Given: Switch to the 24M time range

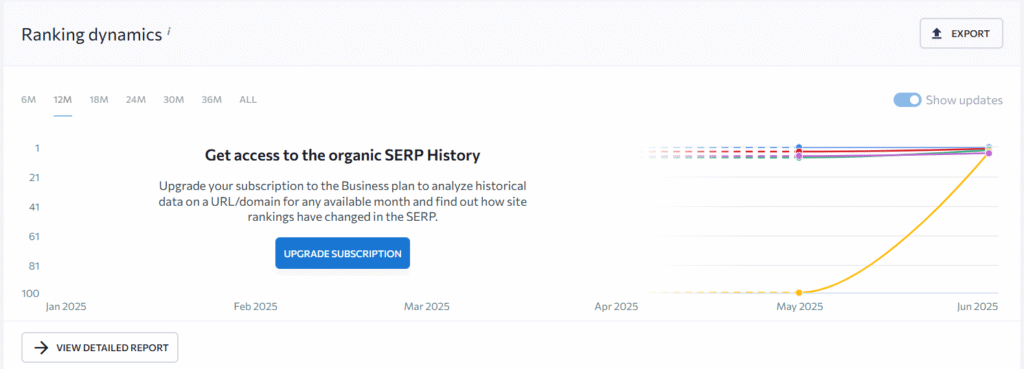Looking at the screenshot, I should 136,100.
